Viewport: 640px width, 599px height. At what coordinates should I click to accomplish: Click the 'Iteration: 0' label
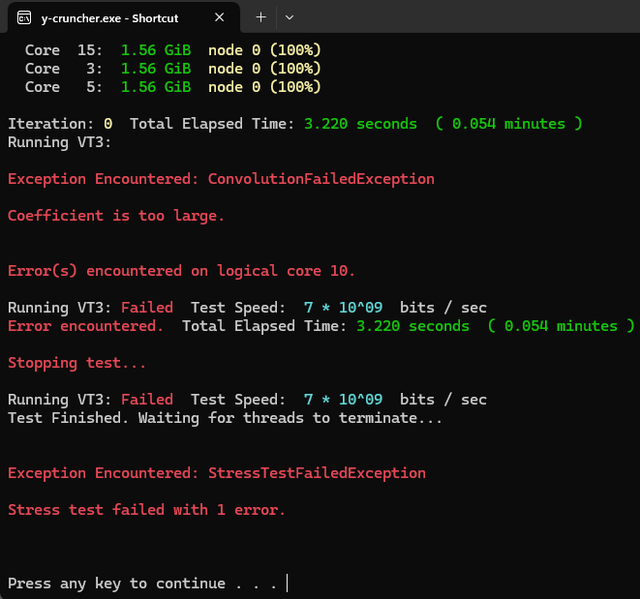pos(60,124)
